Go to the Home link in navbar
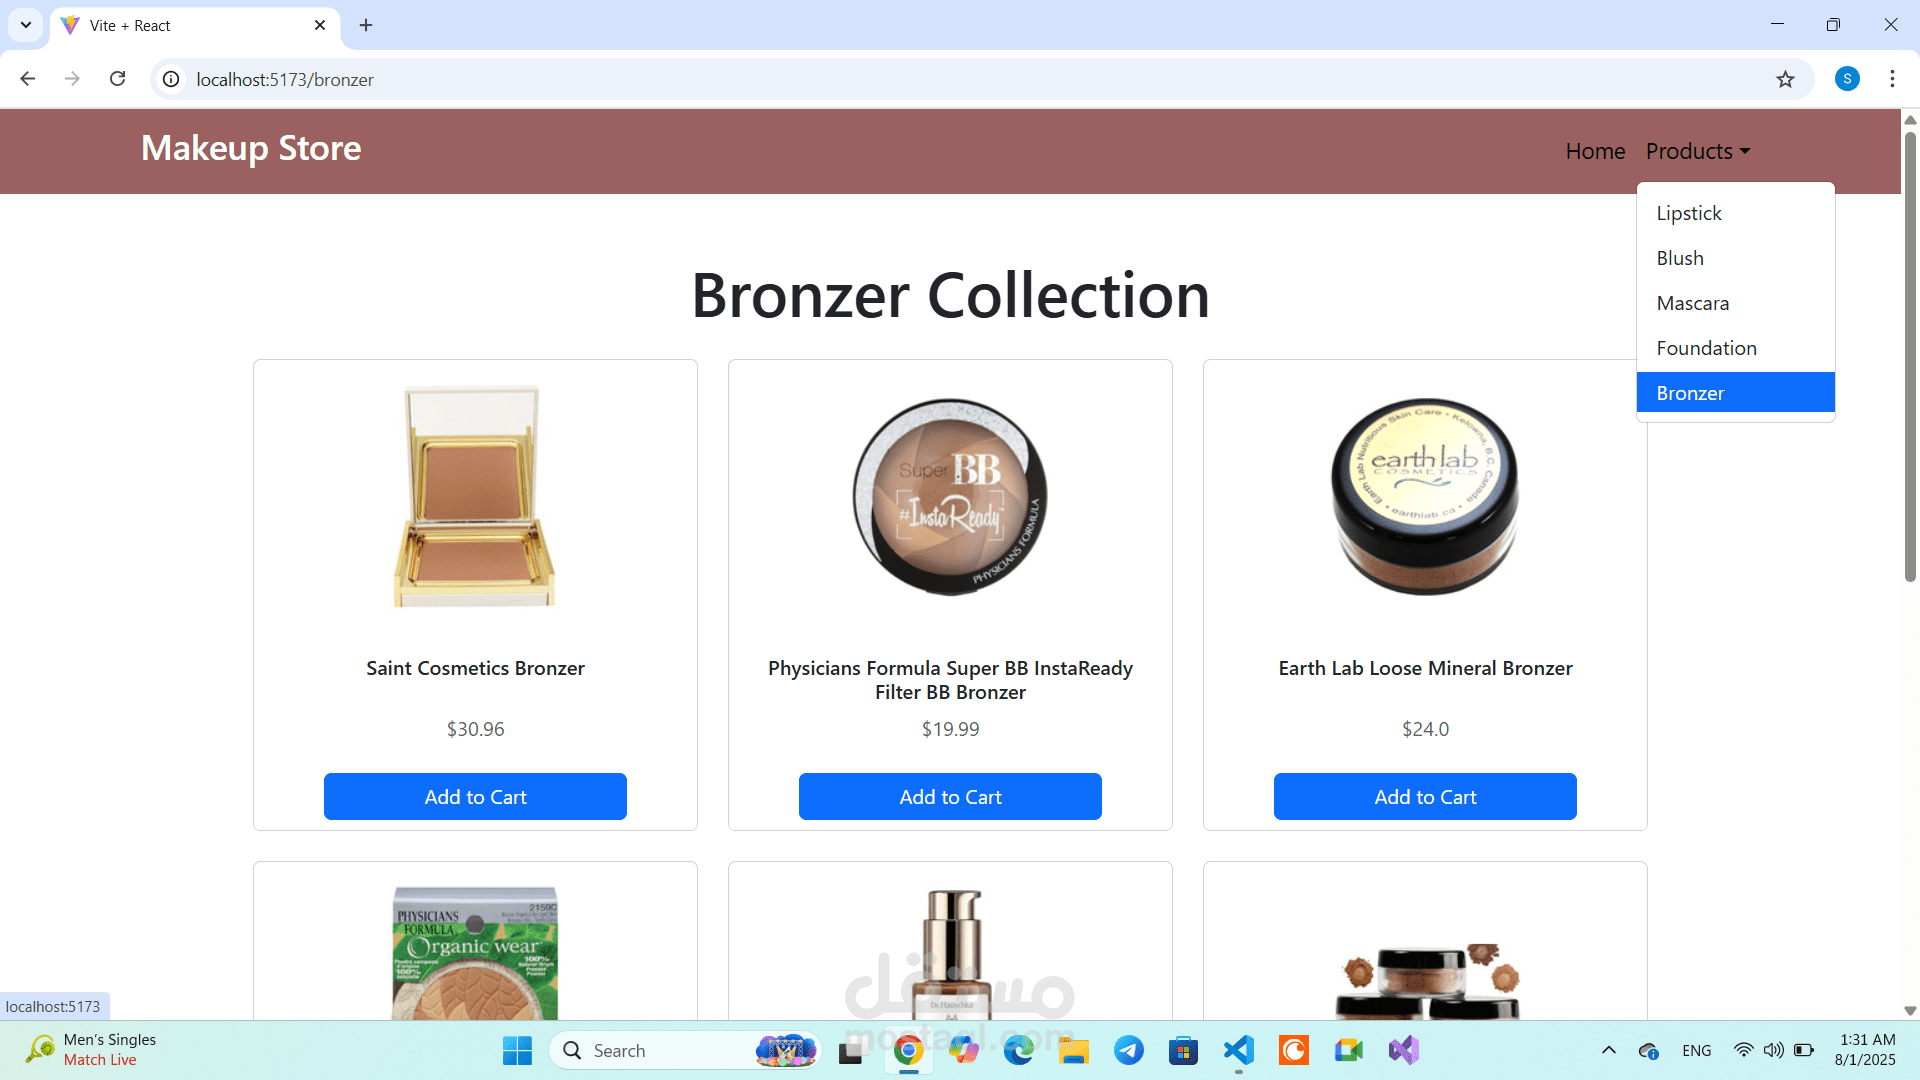The width and height of the screenshot is (1920, 1080). tap(1595, 151)
